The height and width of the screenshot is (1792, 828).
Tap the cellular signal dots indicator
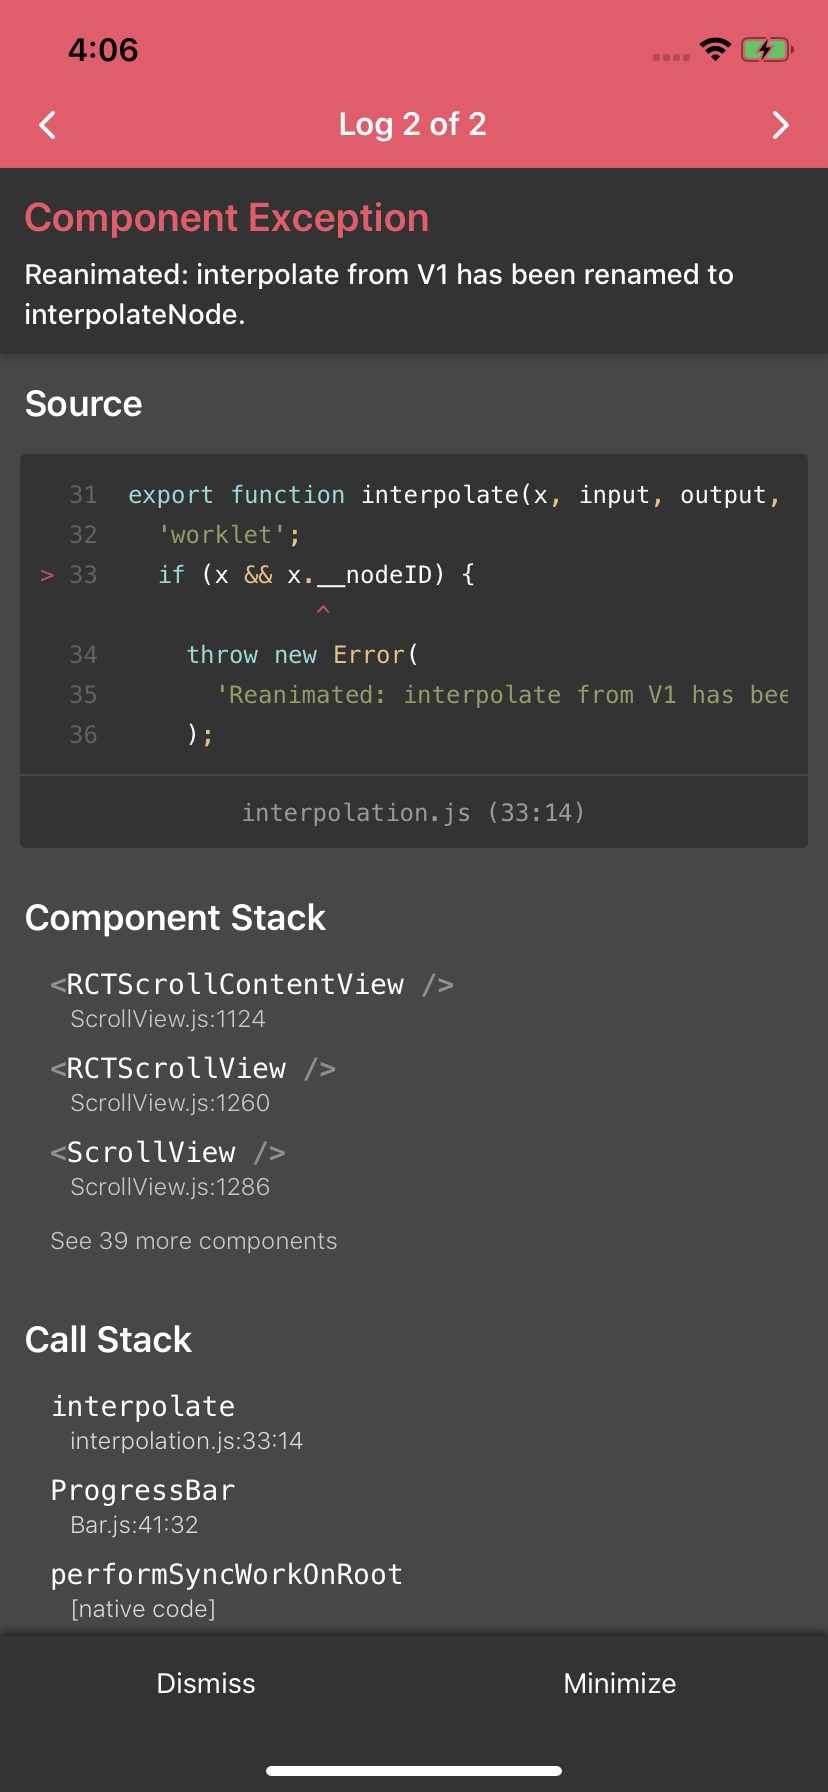tap(670, 55)
